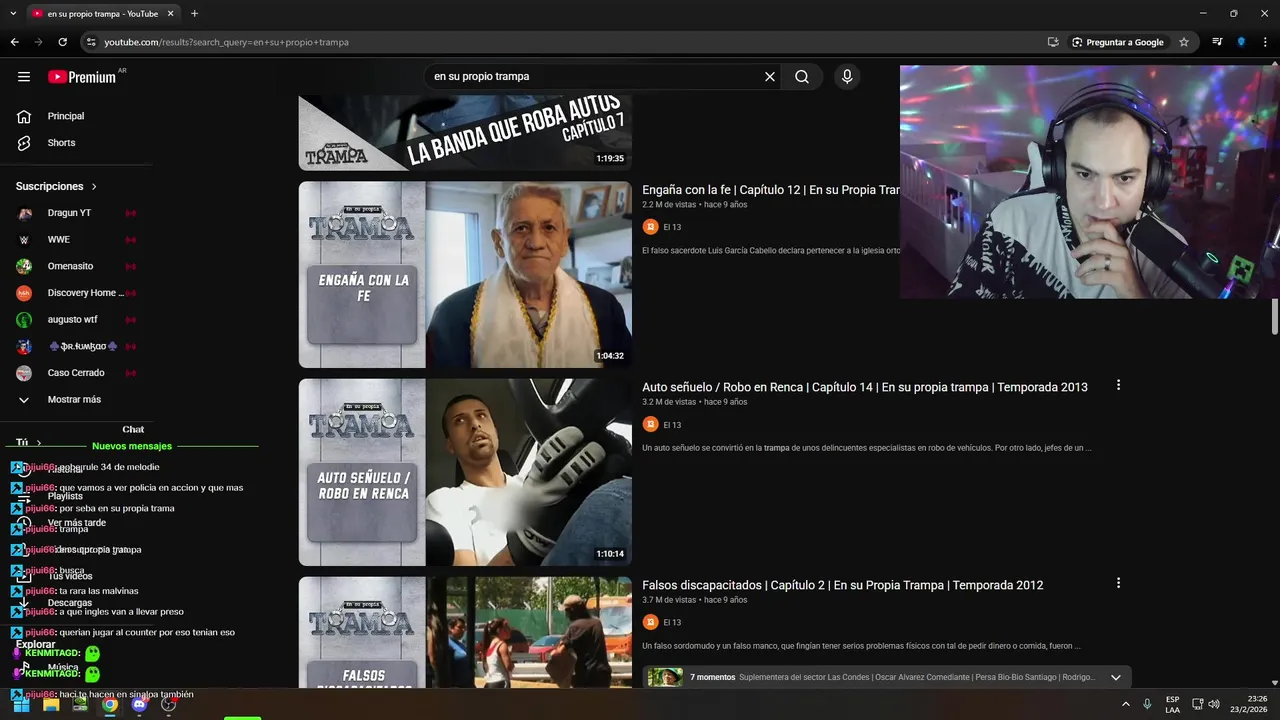Open Ver más tarde in sidebar
The width and height of the screenshot is (1280, 720).
coord(76,523)
